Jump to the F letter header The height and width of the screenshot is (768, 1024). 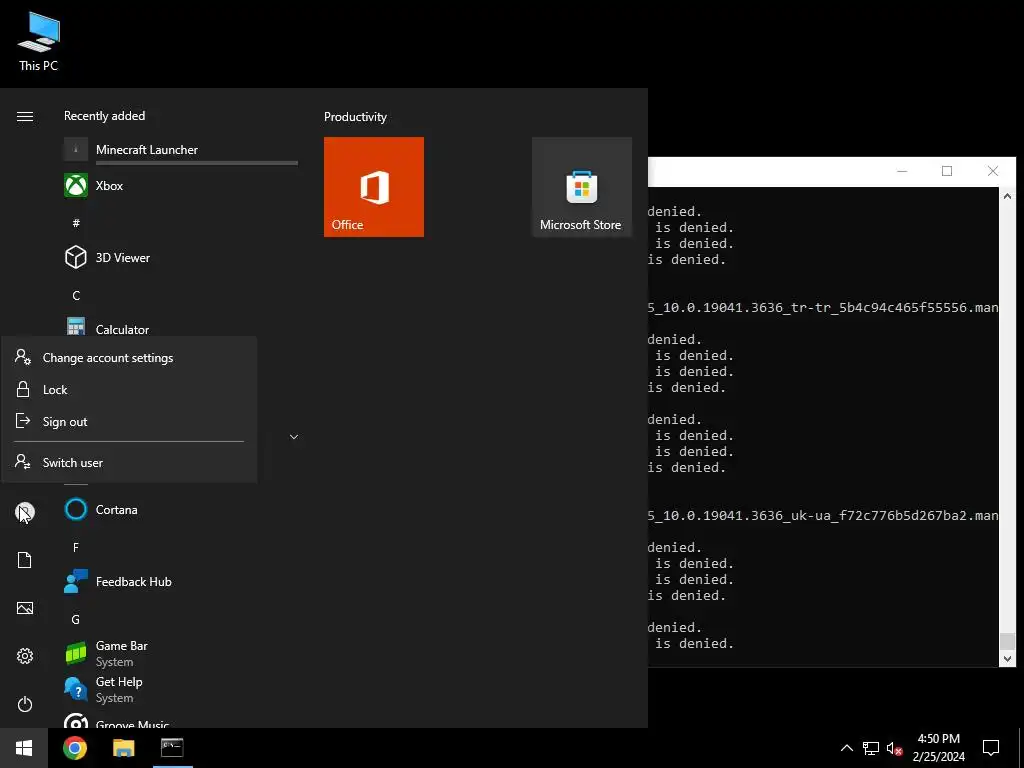pos(76,547)
